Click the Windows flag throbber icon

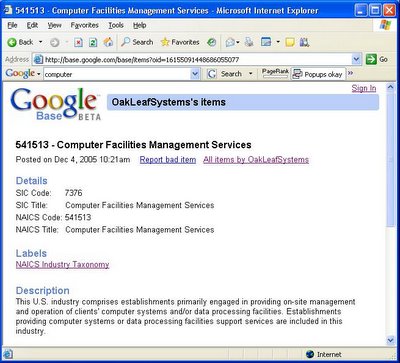coord(385,25)
